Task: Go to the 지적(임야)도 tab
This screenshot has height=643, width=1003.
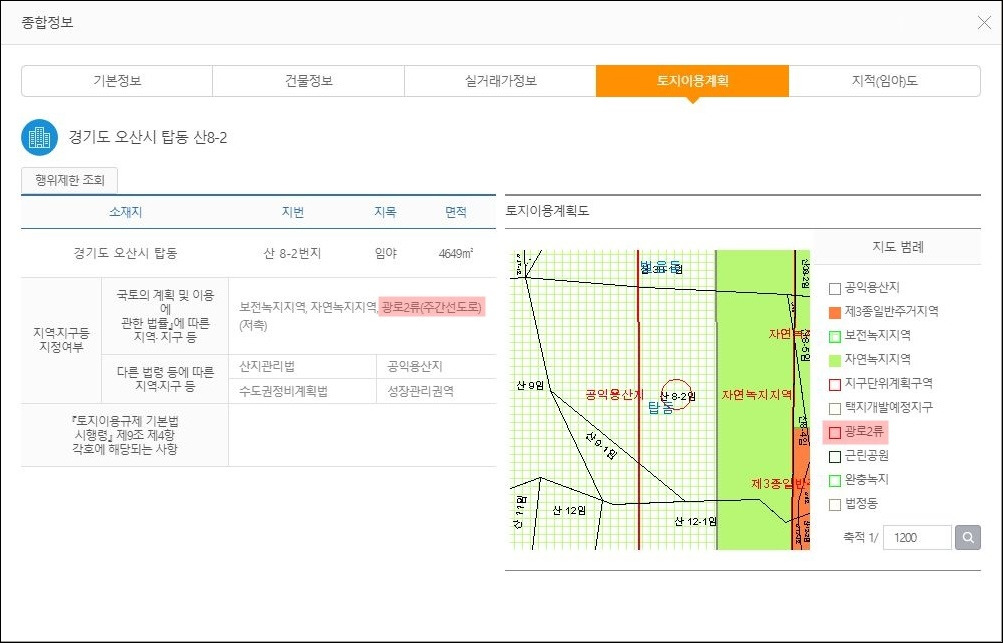Action: tap(884, 81)
